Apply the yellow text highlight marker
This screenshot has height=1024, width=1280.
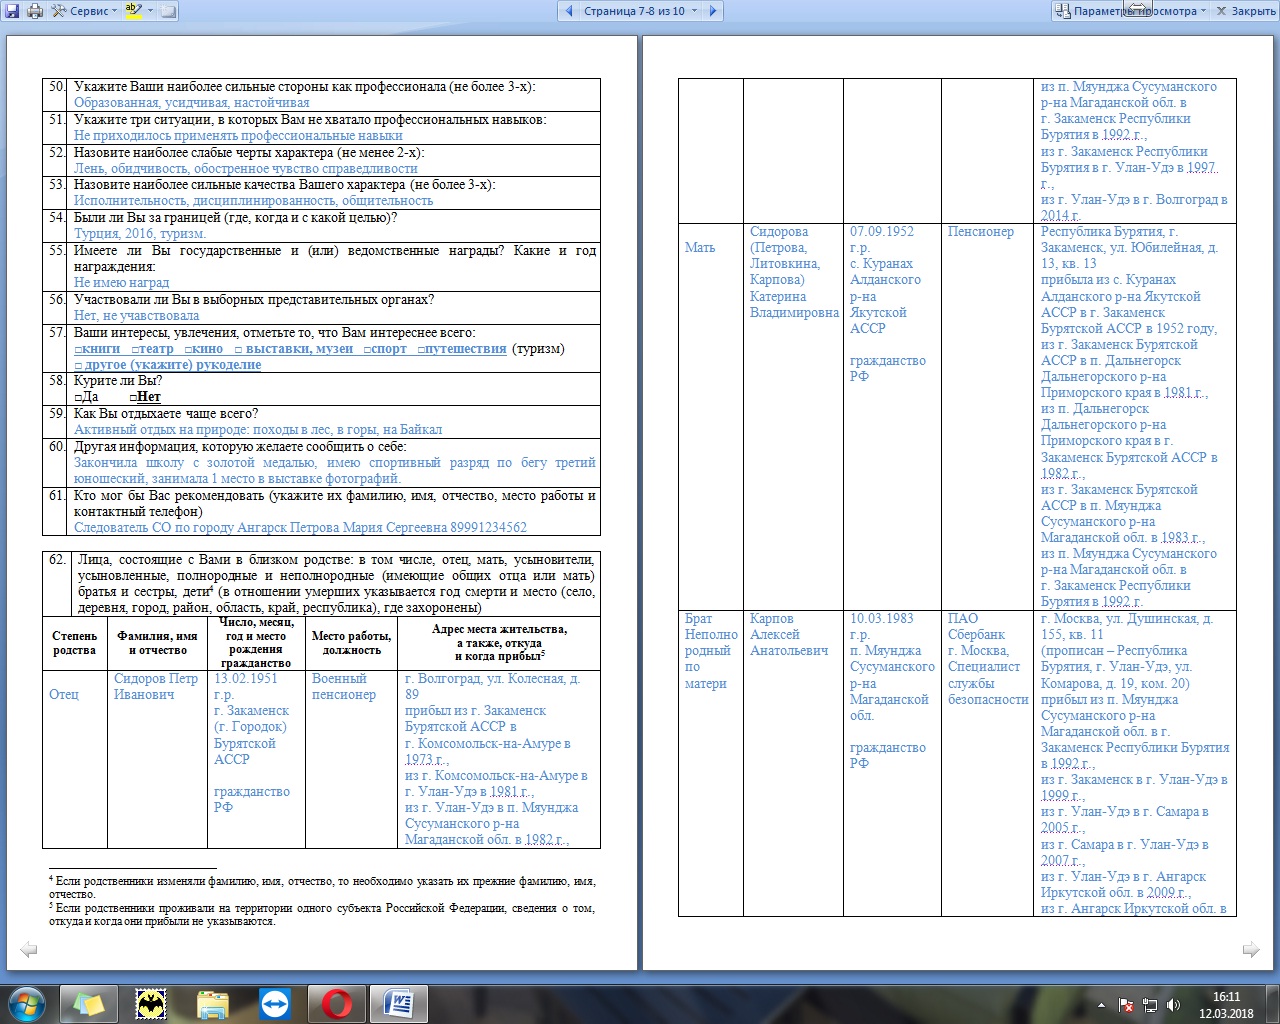tap(132, 11)
